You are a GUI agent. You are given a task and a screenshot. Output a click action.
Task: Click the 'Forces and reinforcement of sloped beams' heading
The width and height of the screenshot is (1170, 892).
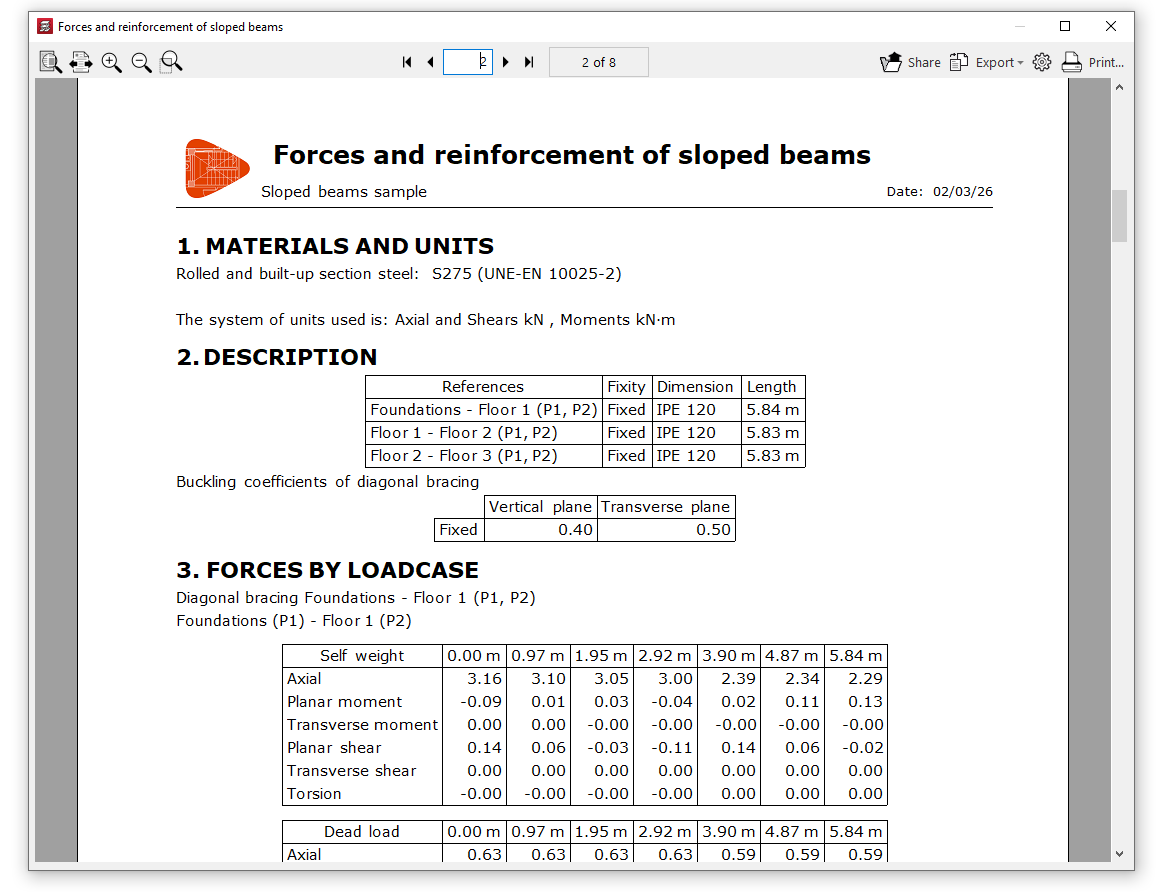tap(572, 155)
